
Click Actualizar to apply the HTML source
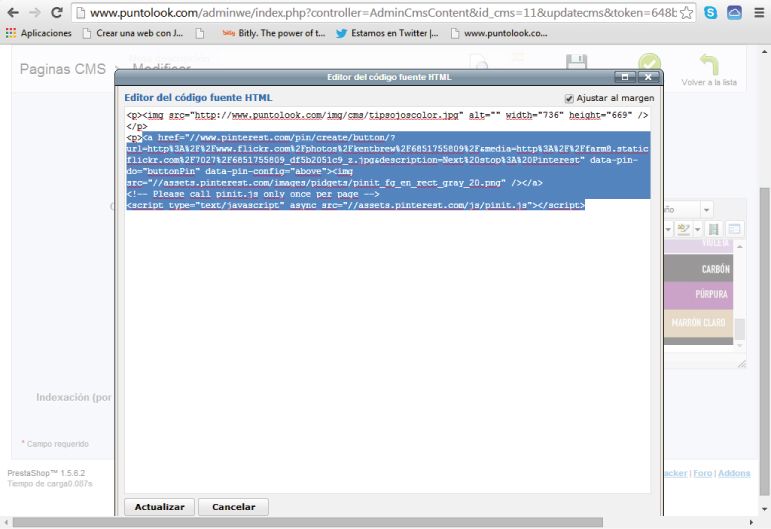(x=159, y=507)
